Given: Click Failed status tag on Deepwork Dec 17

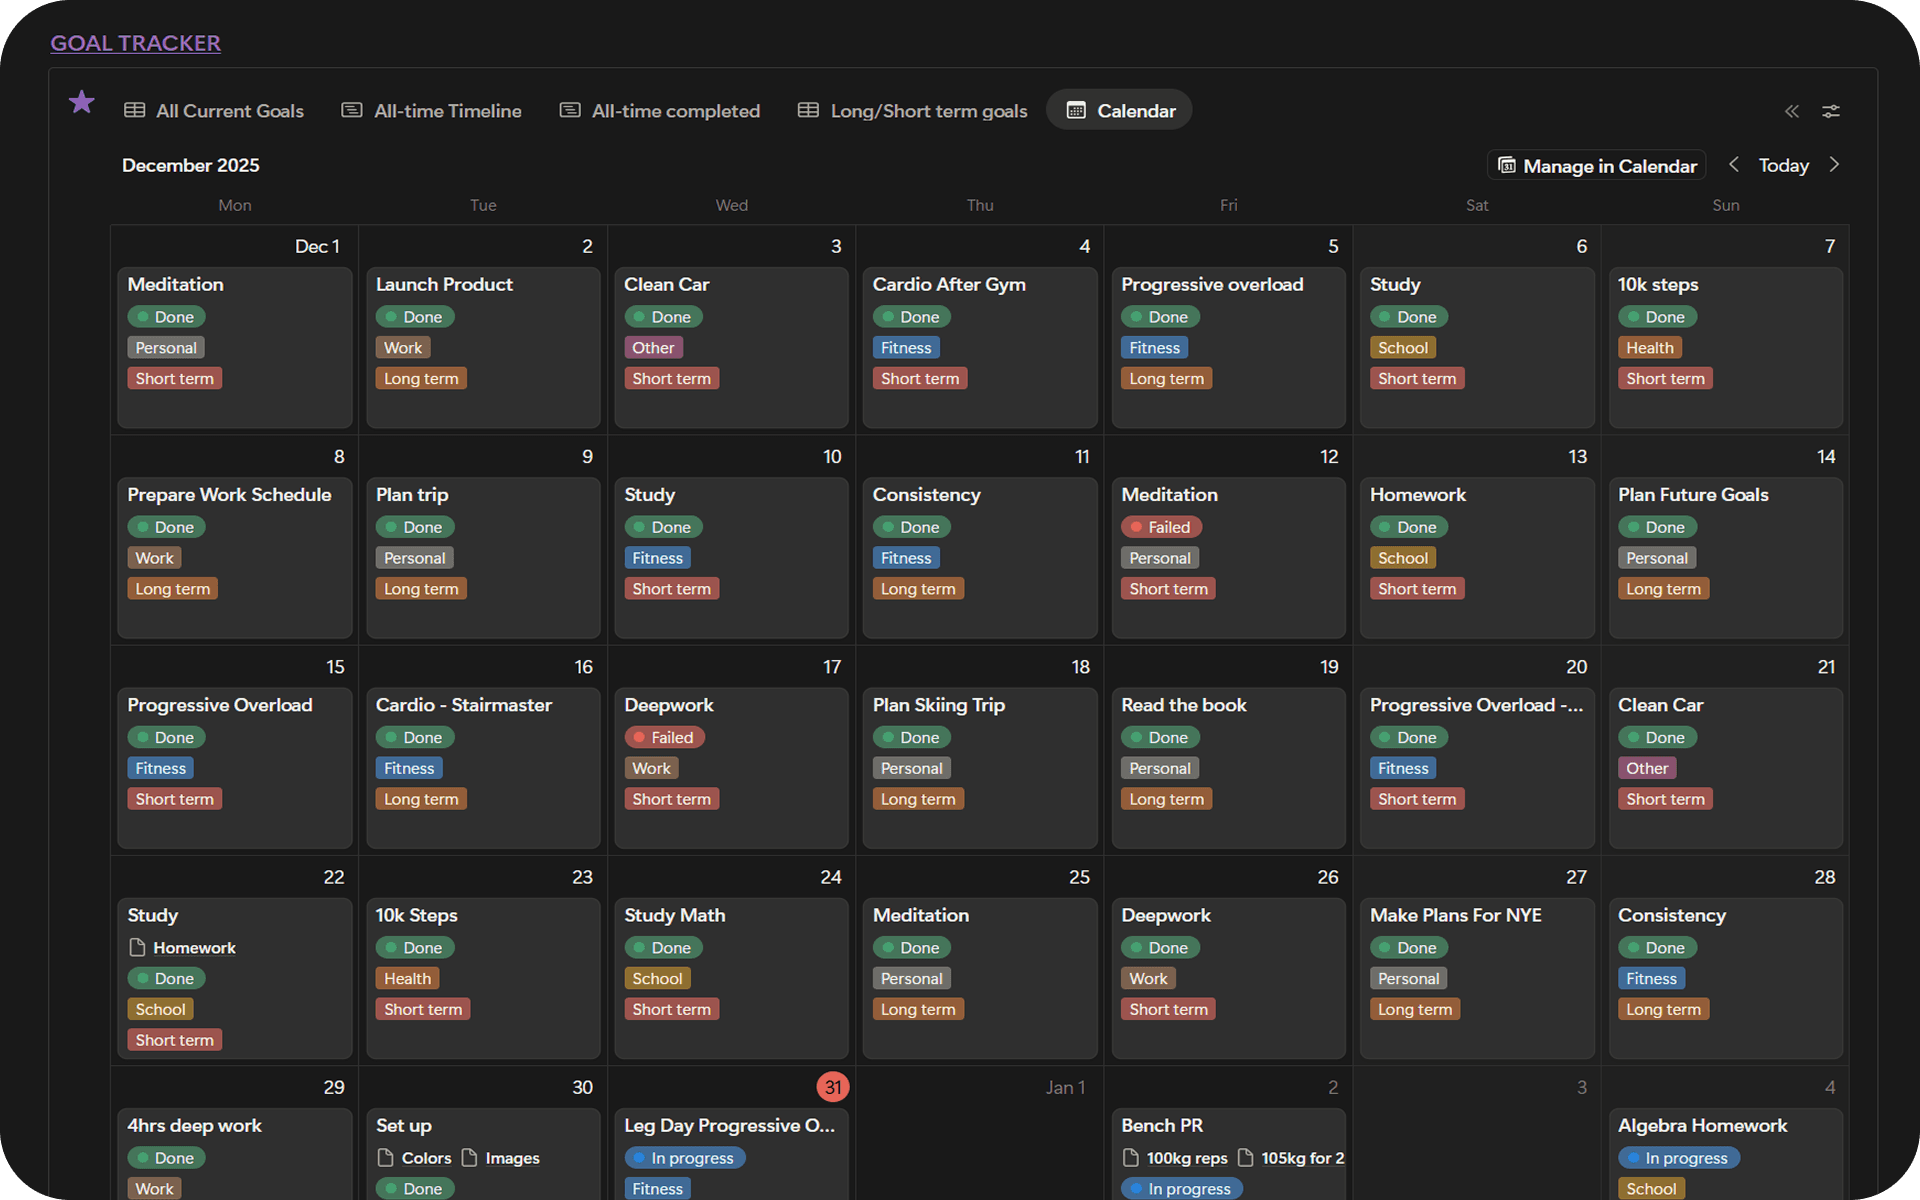Looking at the screenshot, I should tap(665, 737).
